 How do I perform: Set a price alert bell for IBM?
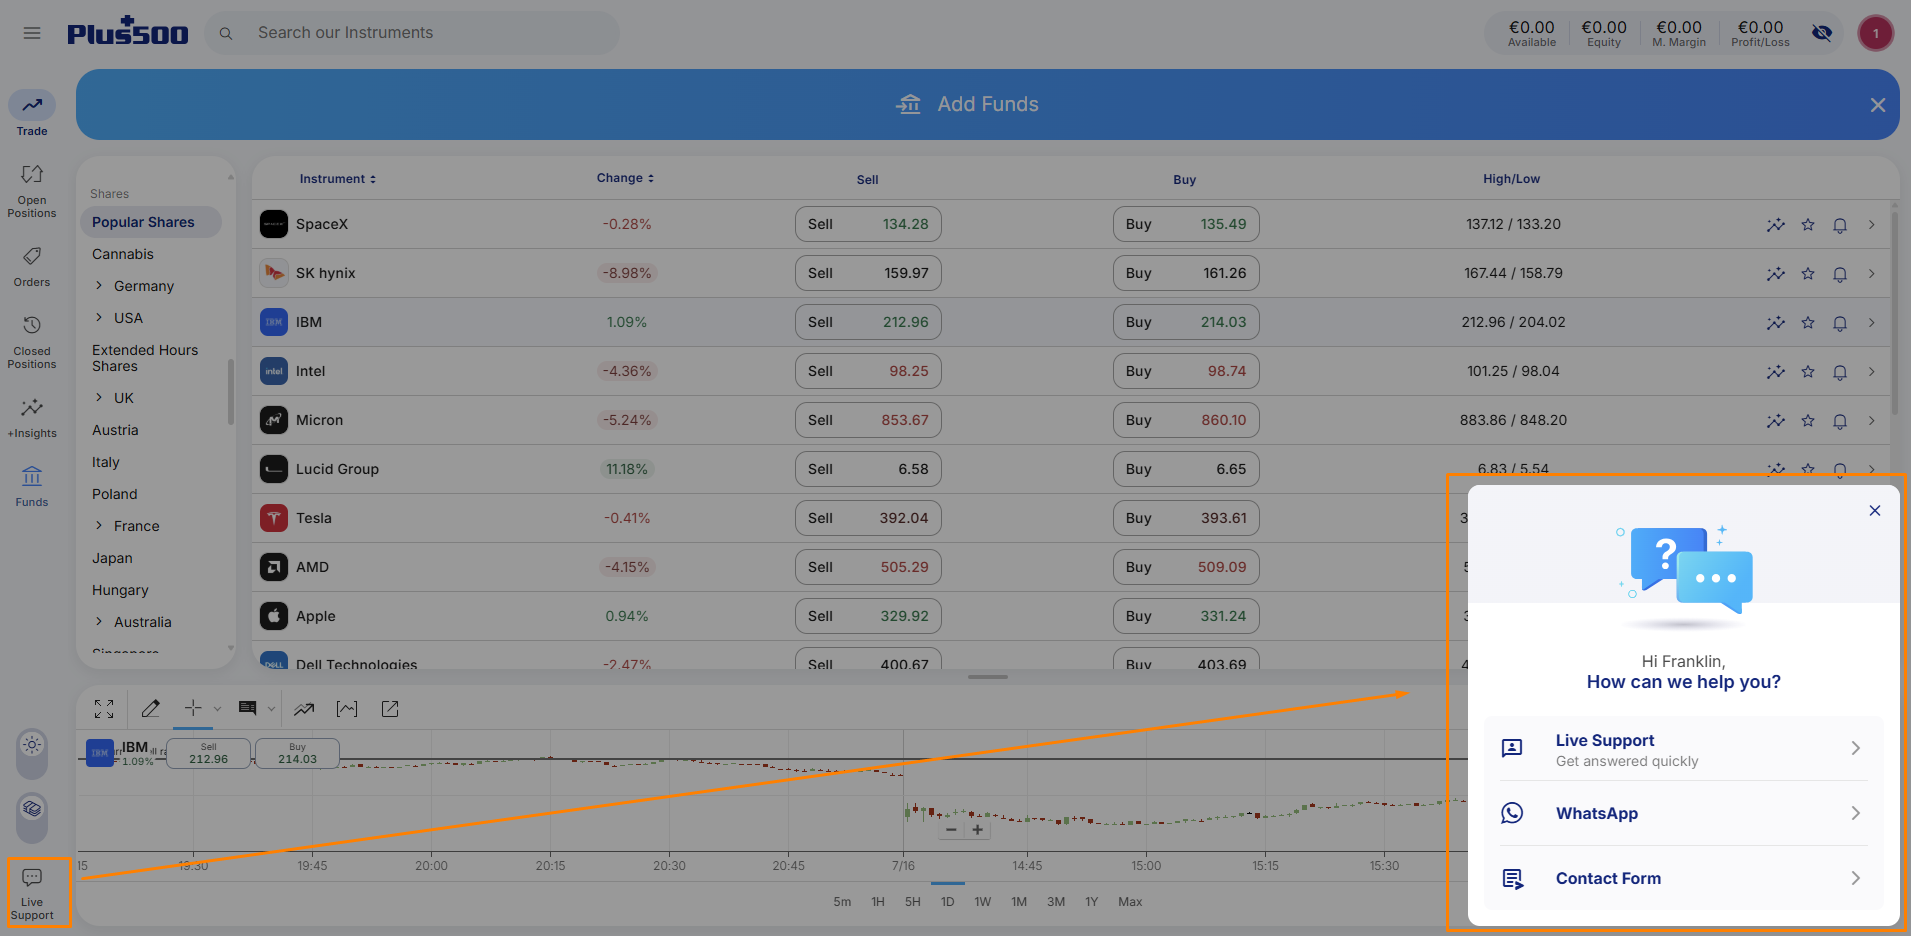(1840, 323)
